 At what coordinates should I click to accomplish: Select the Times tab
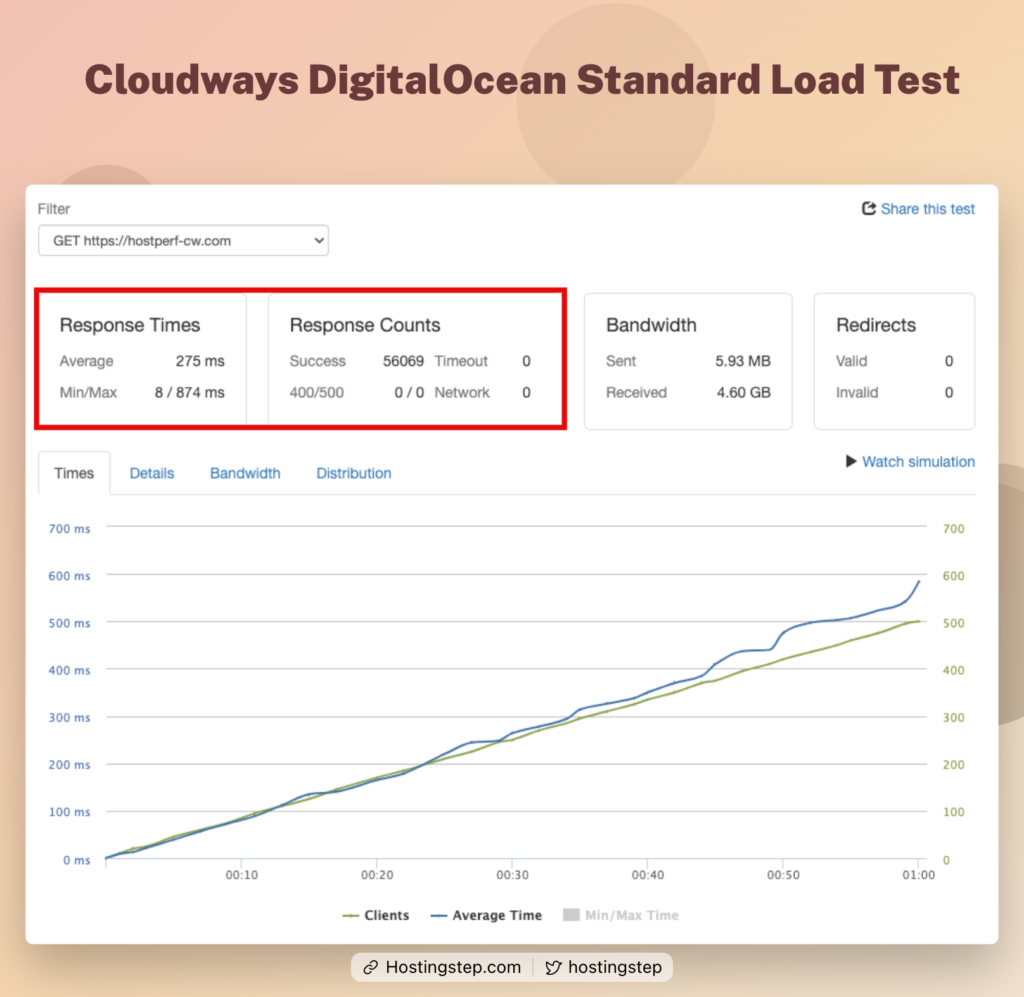click(74, 473)
